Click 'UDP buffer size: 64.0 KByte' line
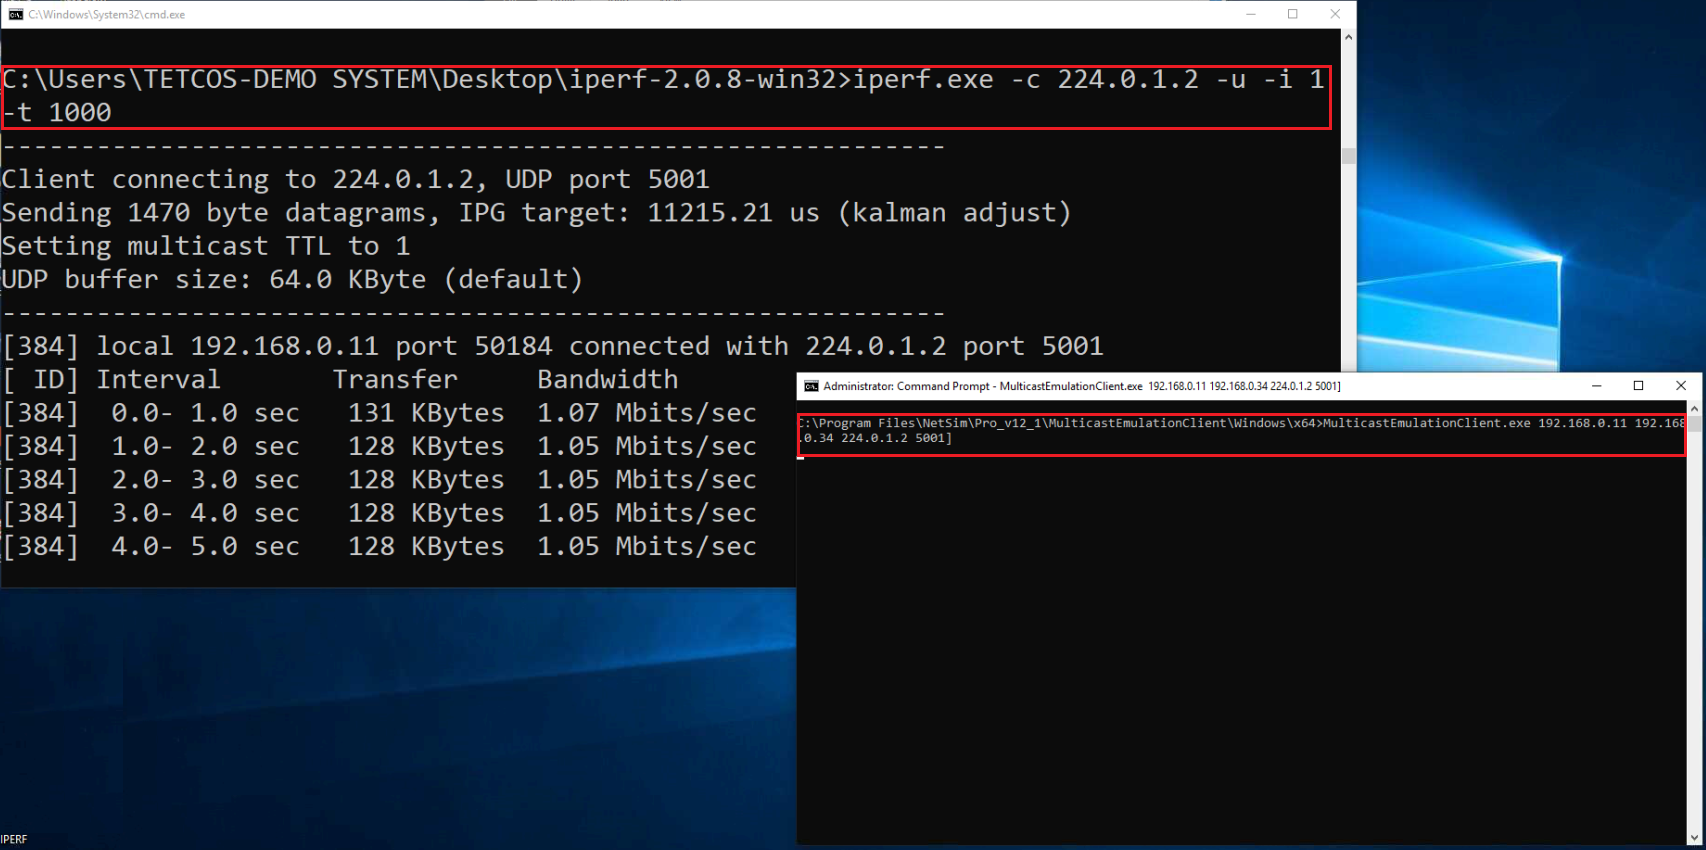The image size is (1706, 850). [x=292, y=279]
